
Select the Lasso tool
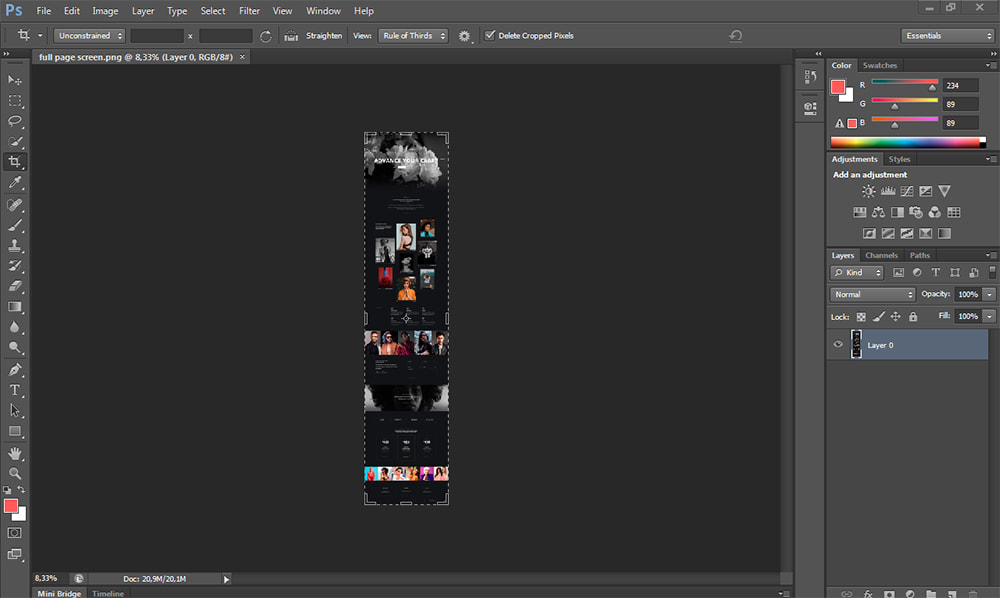15,121
